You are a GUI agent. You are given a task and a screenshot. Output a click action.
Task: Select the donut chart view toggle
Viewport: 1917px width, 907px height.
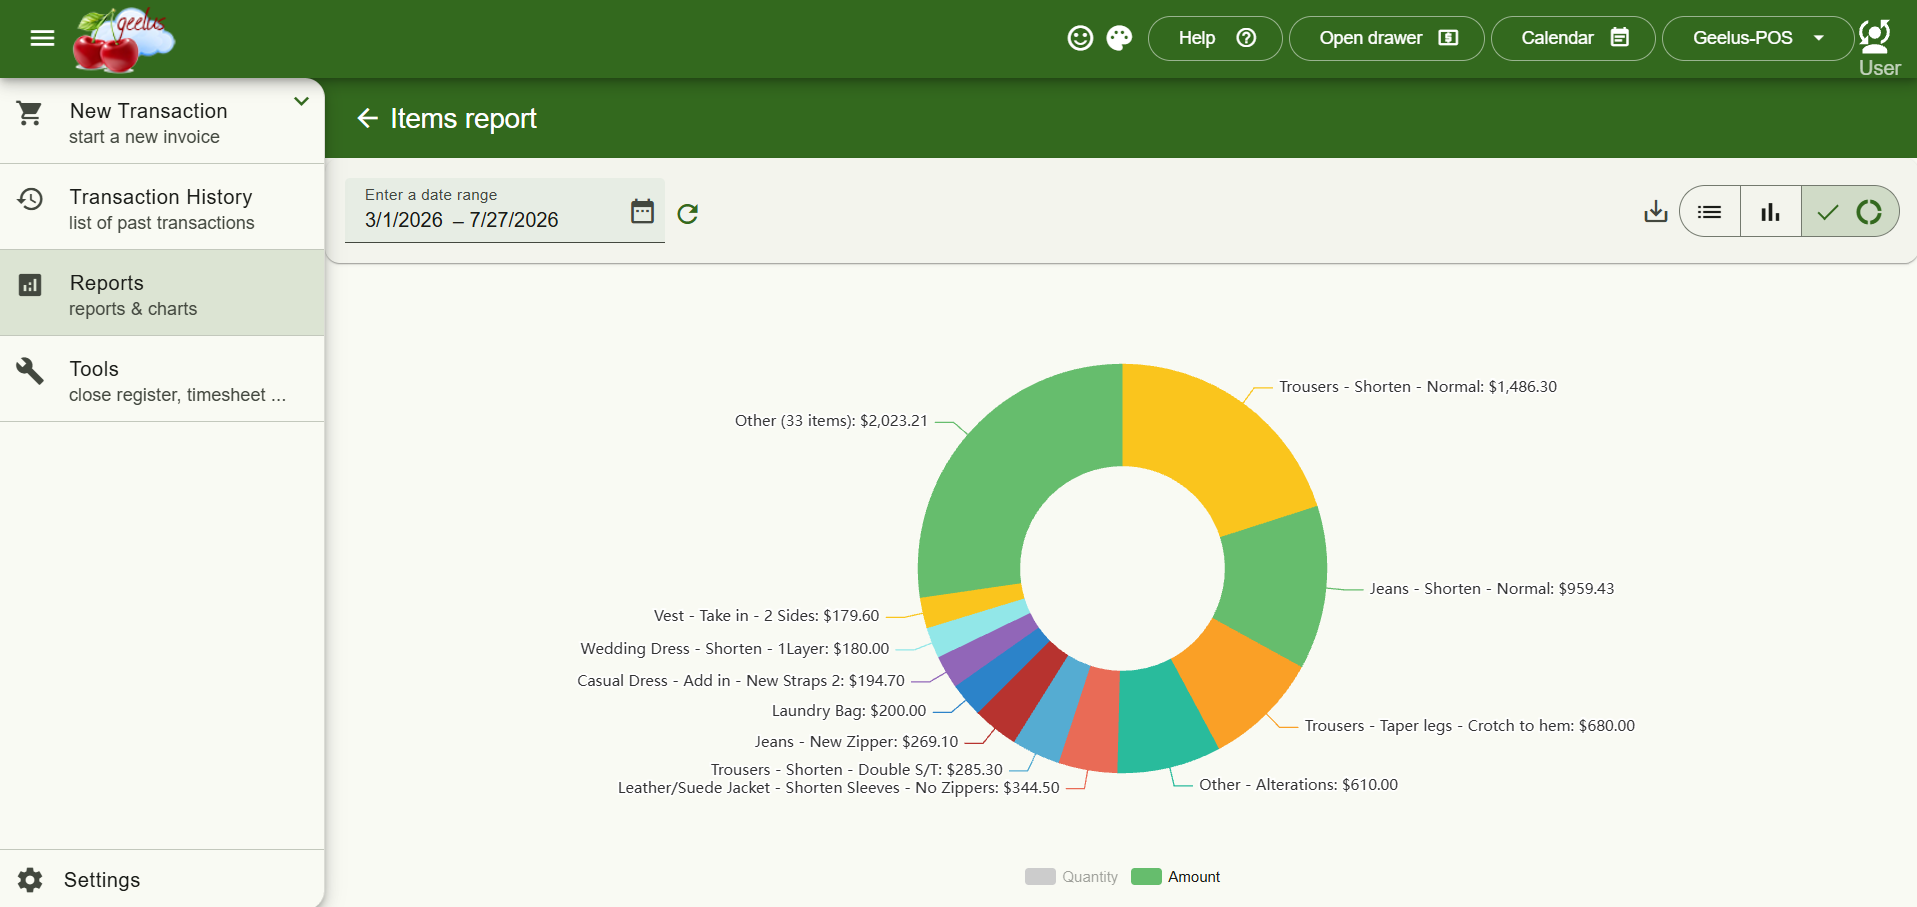[1850, 211]
